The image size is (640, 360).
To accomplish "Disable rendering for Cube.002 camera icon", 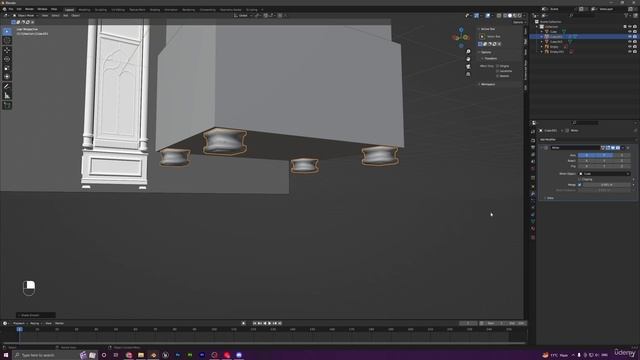I will (x=635, y=42).
